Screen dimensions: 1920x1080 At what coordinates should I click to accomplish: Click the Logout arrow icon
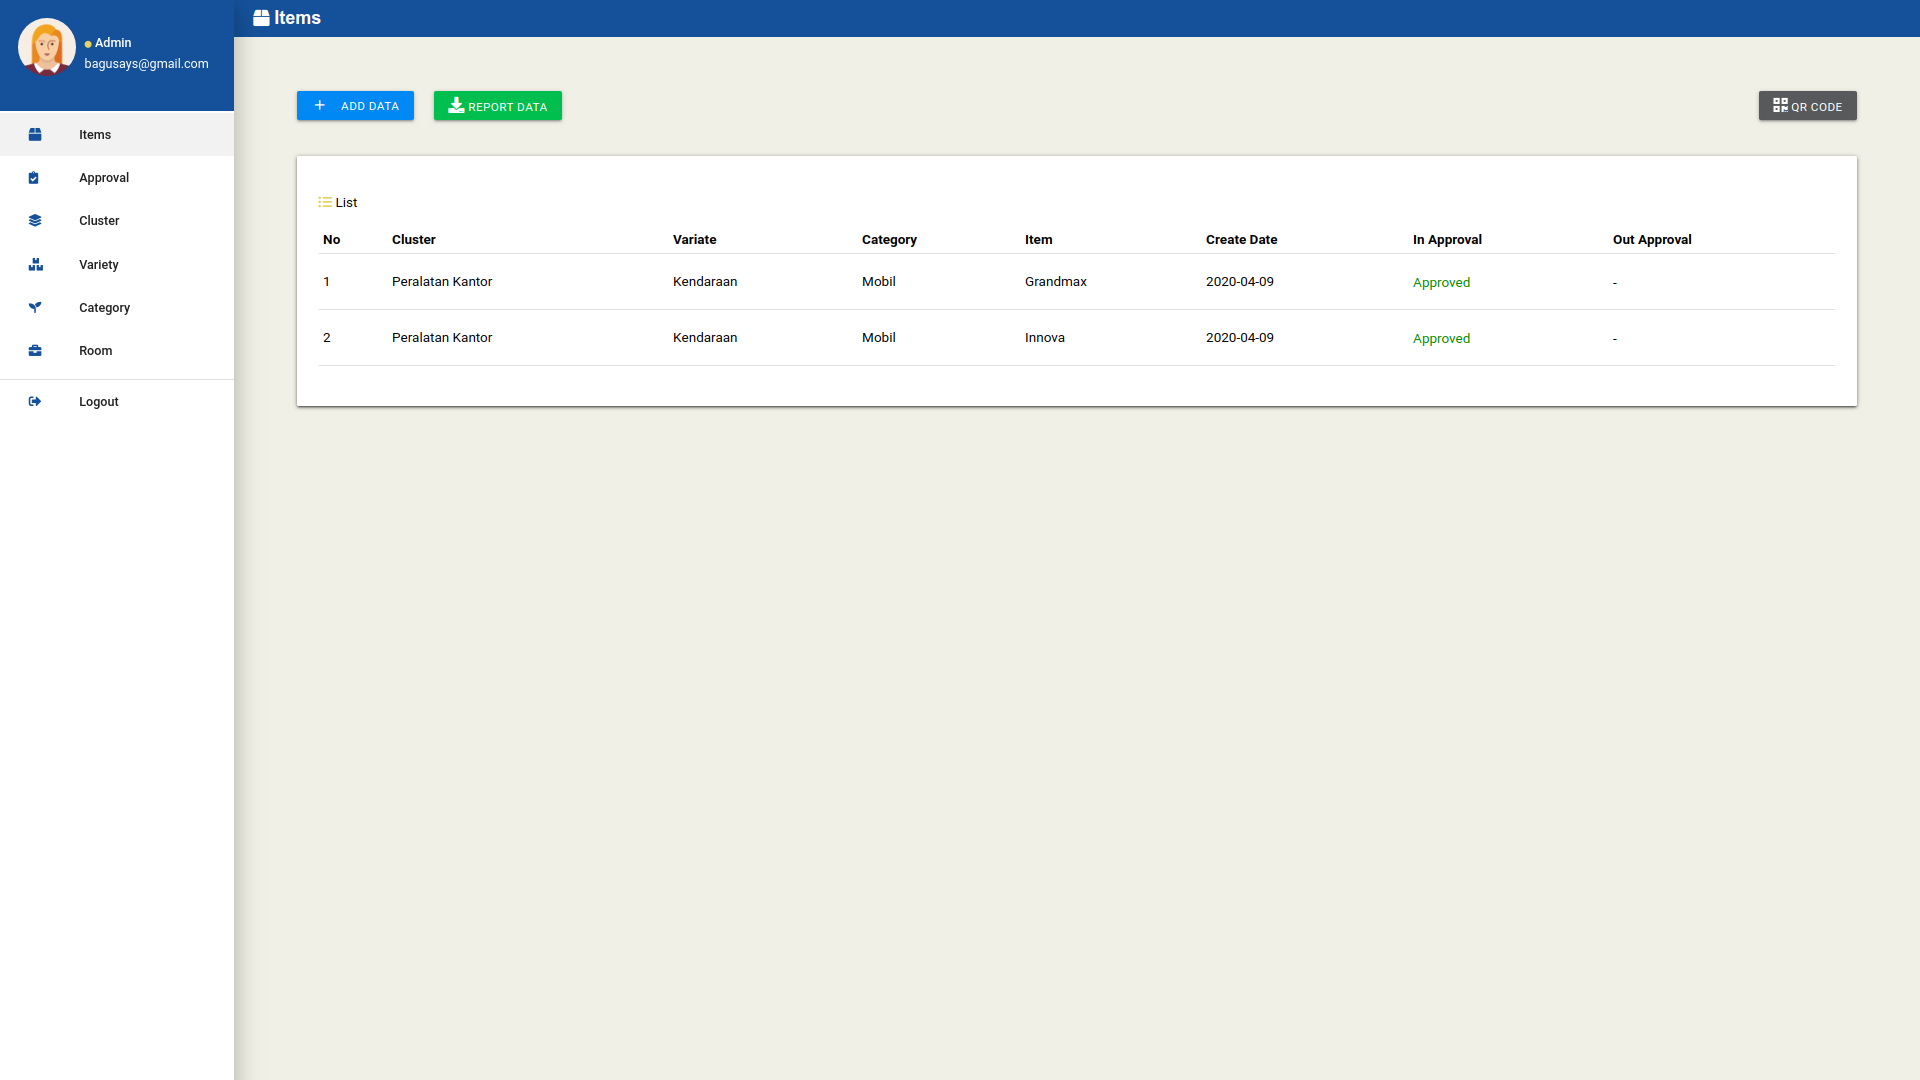click(x=35, y=402)
